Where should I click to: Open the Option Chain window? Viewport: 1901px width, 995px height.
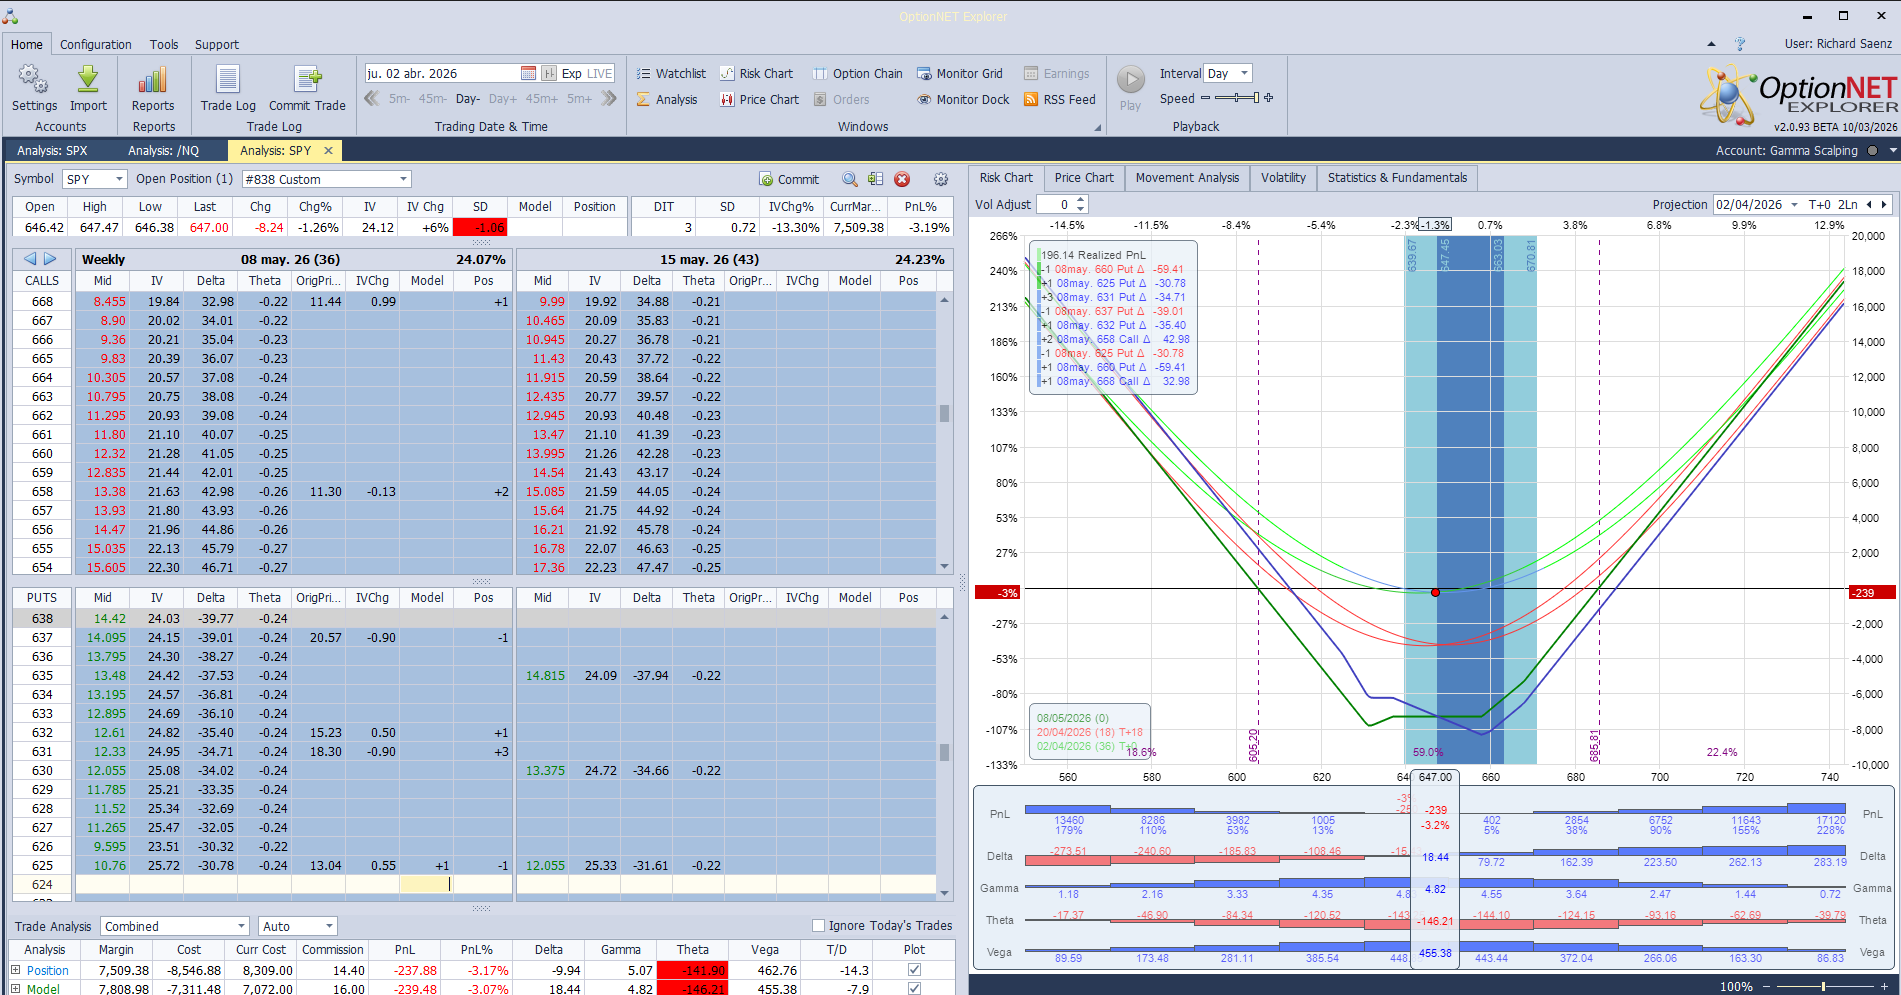point(857,73)
